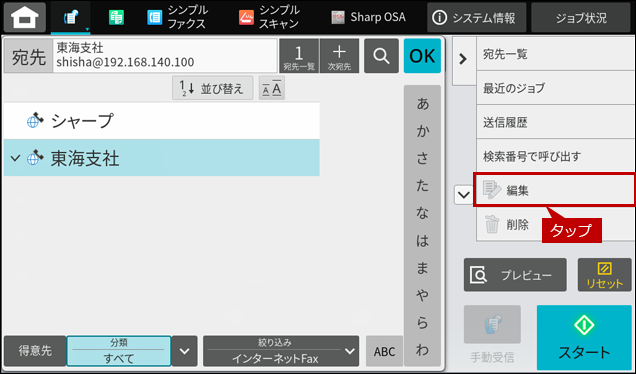Jump to な index
The width and height of the screenshot is (636, 374).
coord(422,213)
